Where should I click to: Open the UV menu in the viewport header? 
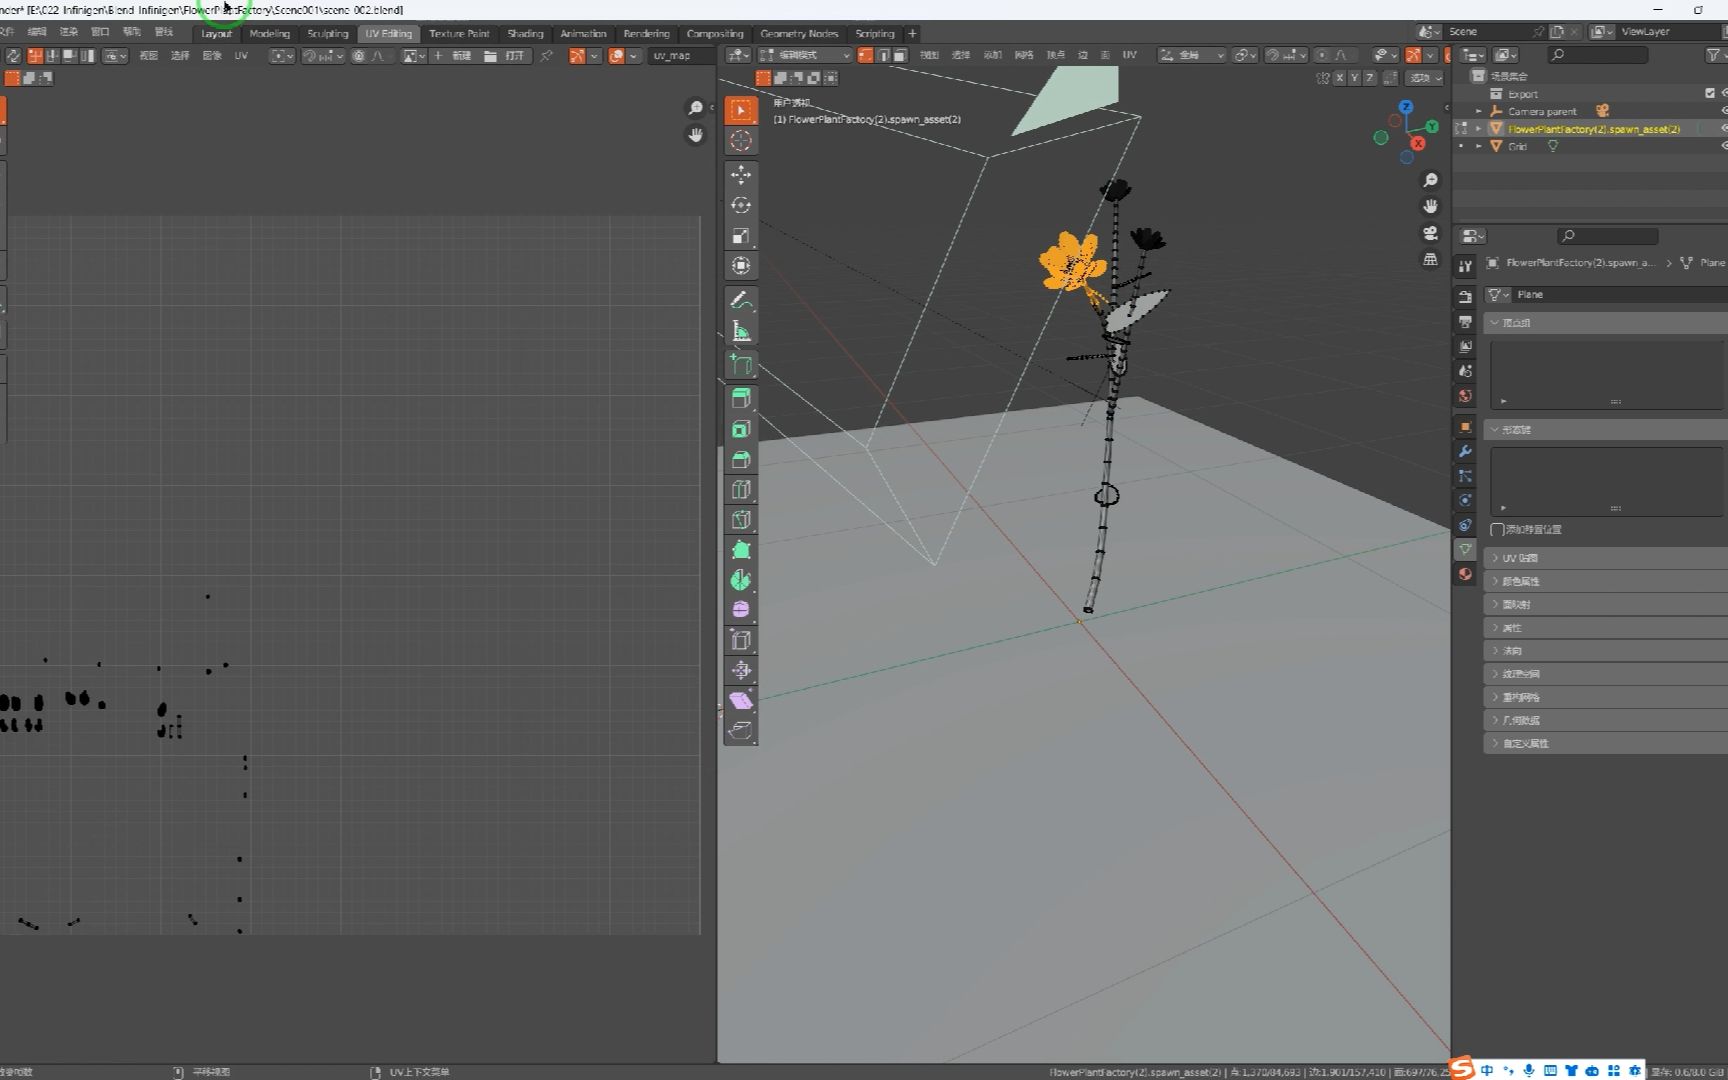1128,55
